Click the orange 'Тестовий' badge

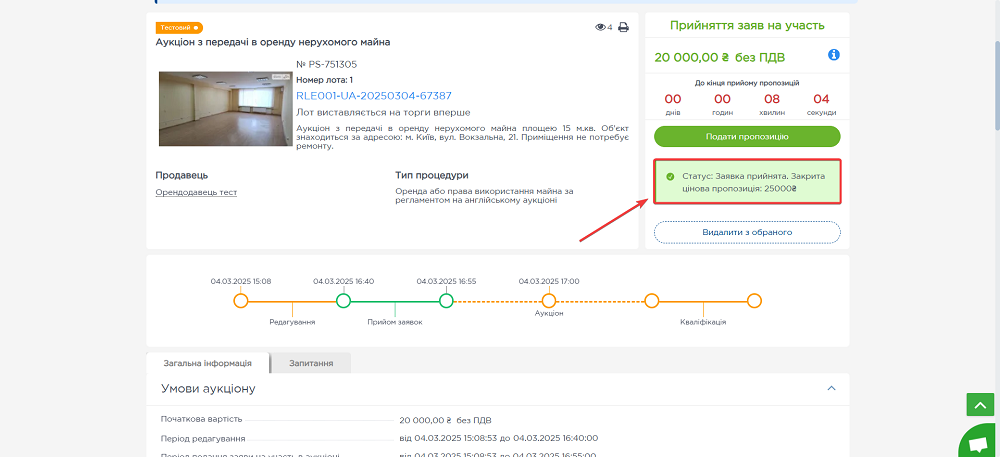(179, 27)
